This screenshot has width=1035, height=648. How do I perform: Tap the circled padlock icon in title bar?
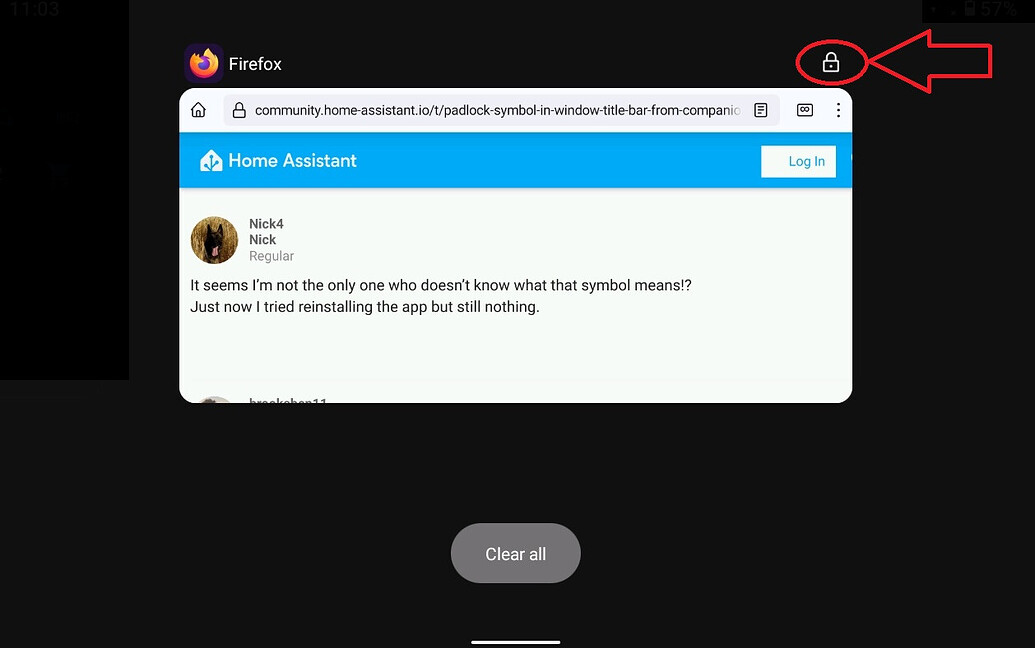[831, 62]
